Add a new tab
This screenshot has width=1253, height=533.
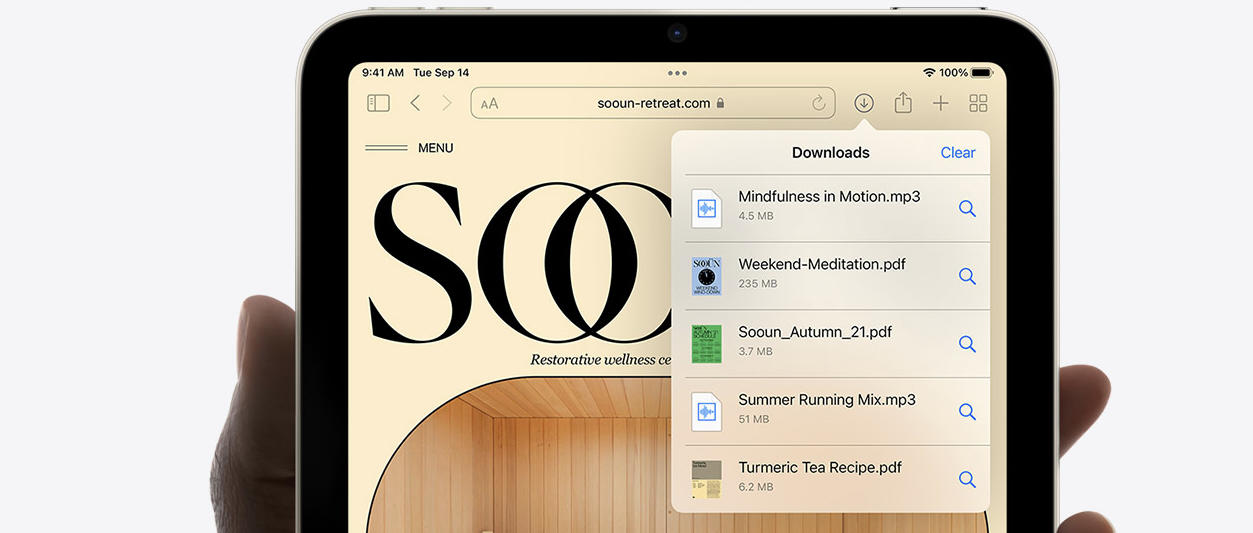pyautogui.click(x=940, y=103)
